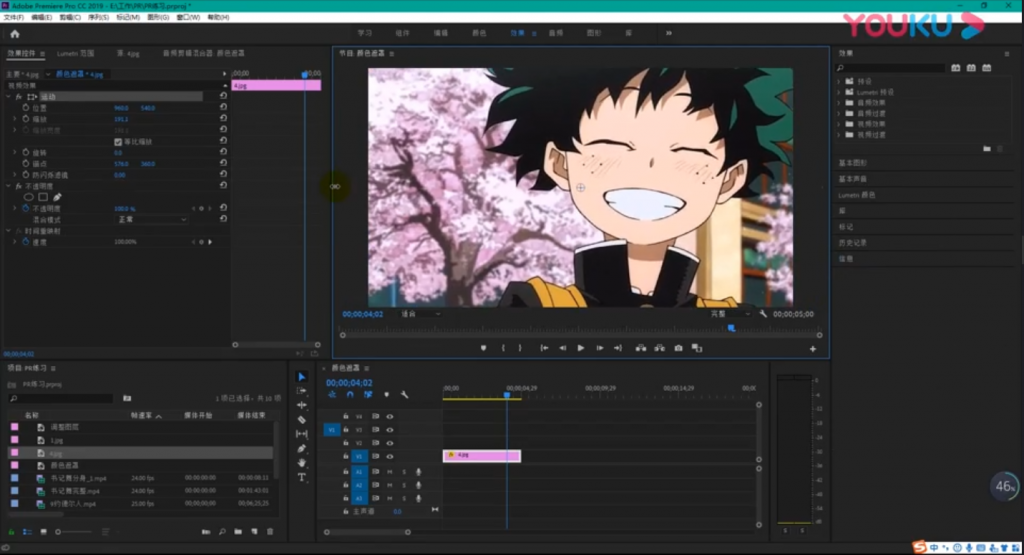This screenshot has width=1024, height=555.
Task: Open the Lumetri 颜色 panel
Action: click(x=857, y=195)
